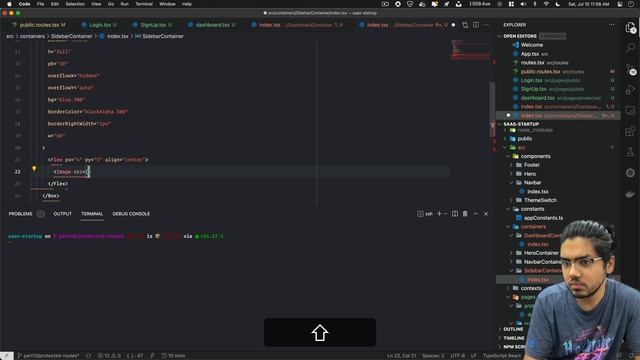Open the Source Control view
The image size is (640, 360).
630,69
